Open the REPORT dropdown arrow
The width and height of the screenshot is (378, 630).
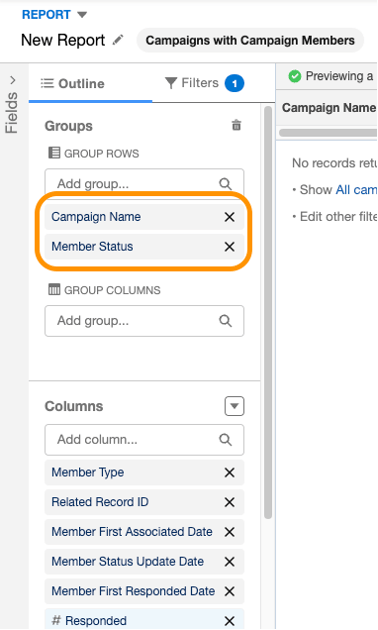(82, 15)
